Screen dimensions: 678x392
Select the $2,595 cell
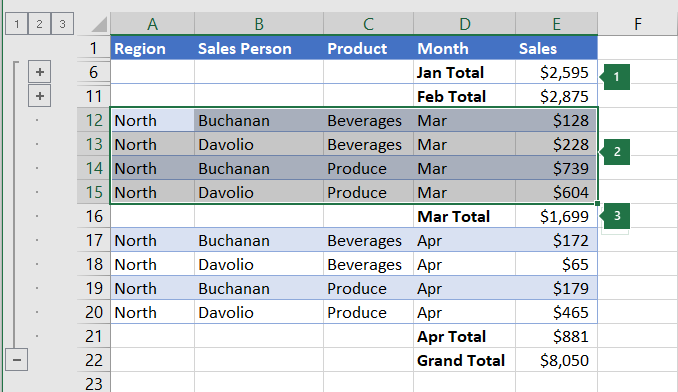click(x=556, y=72)
